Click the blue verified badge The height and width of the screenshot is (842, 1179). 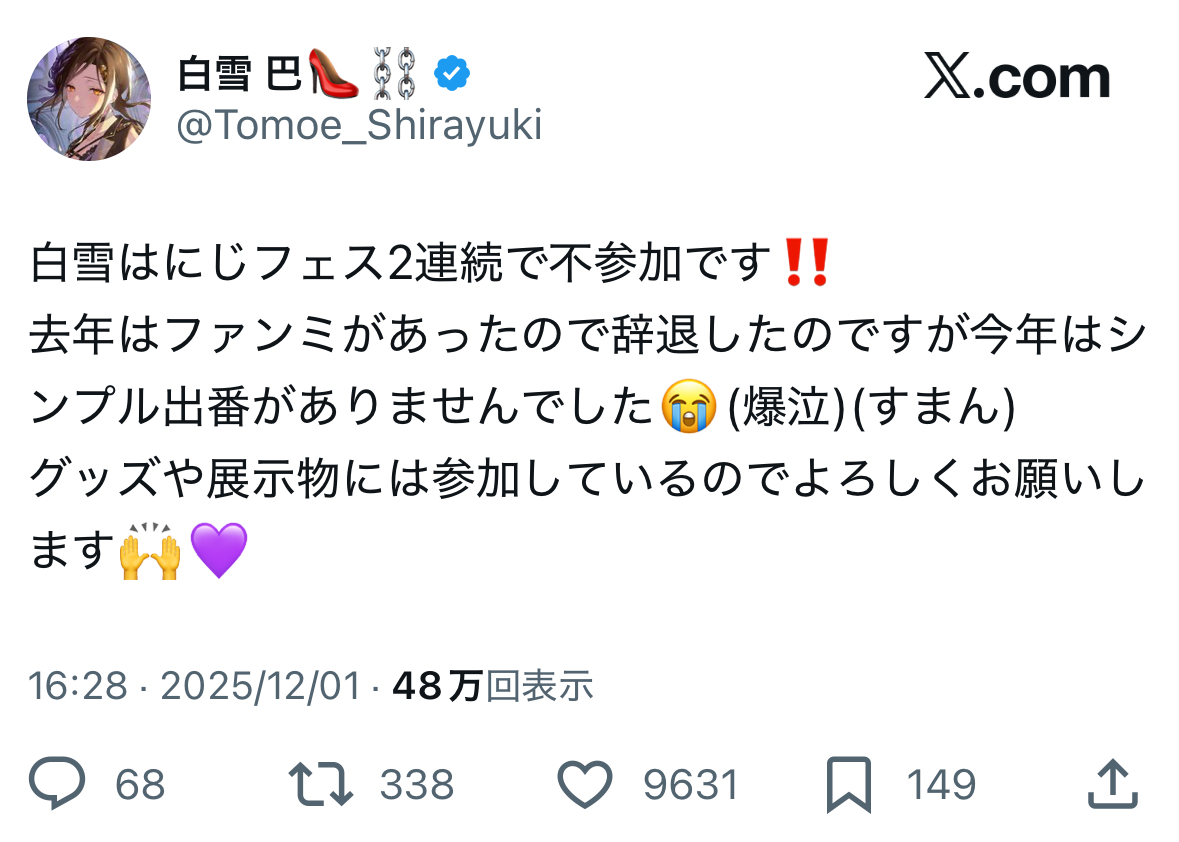452,73
